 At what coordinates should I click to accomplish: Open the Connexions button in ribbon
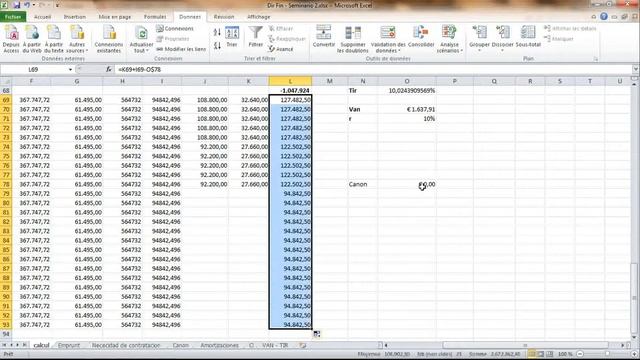175,29
